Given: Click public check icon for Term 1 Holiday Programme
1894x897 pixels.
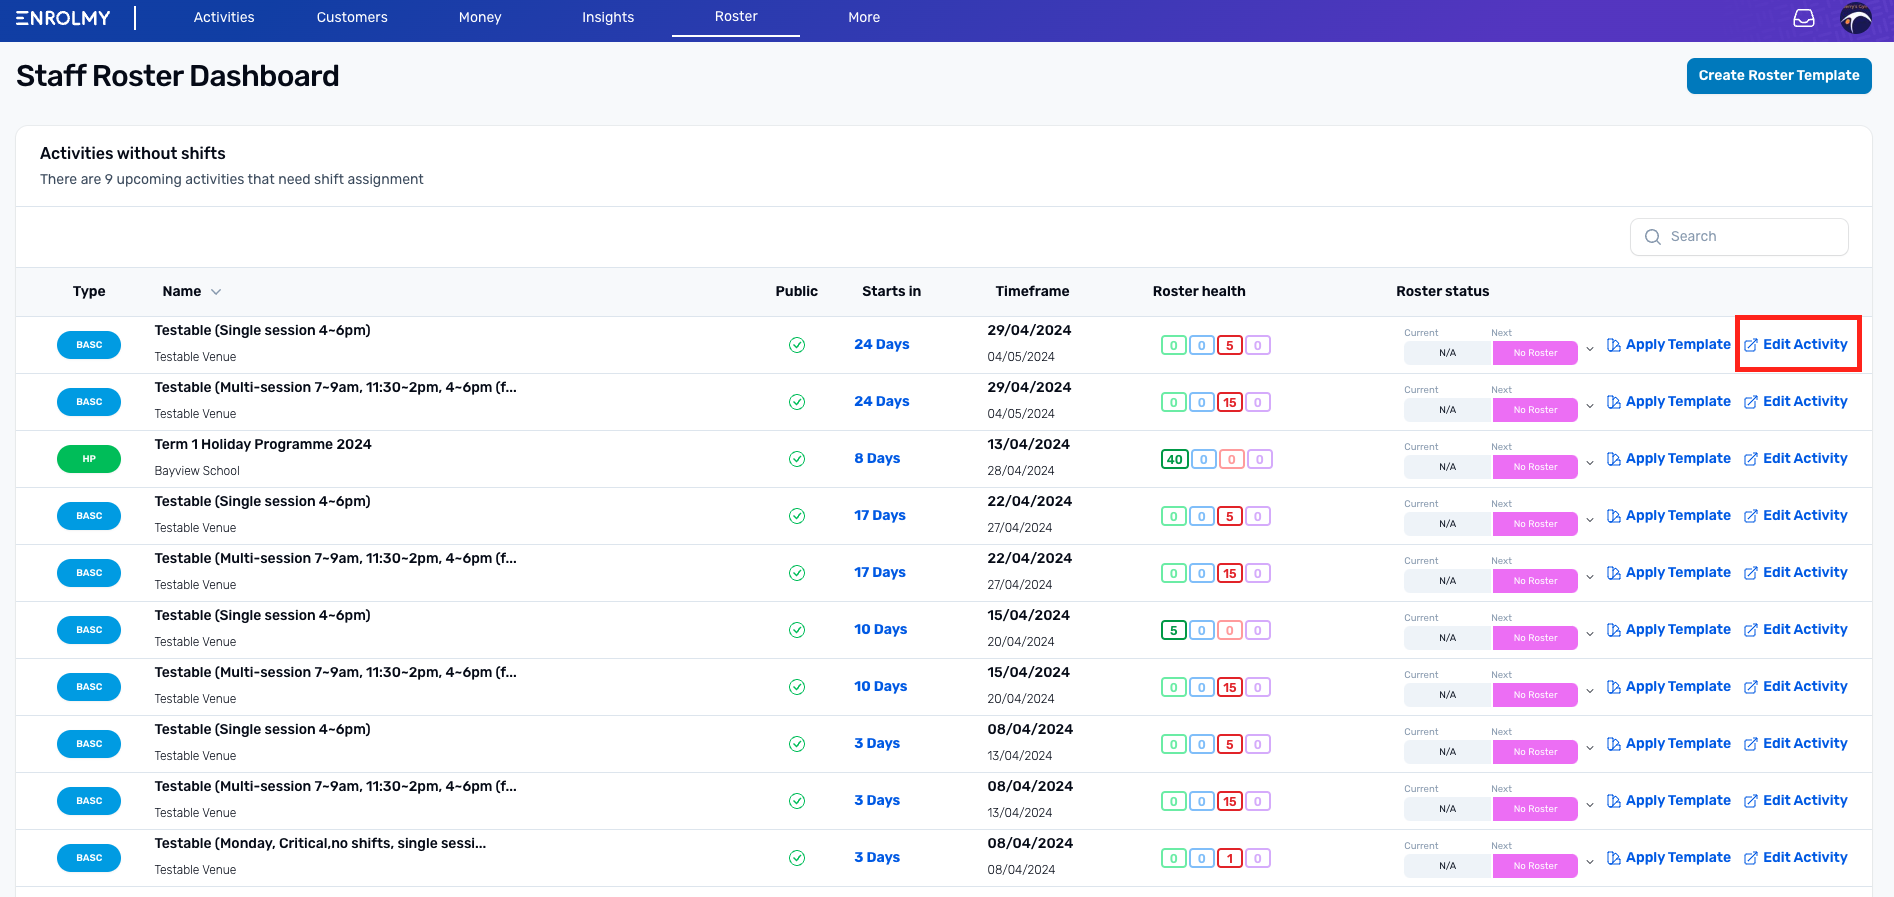Looking at the screenshot, I should coord(797,459).
